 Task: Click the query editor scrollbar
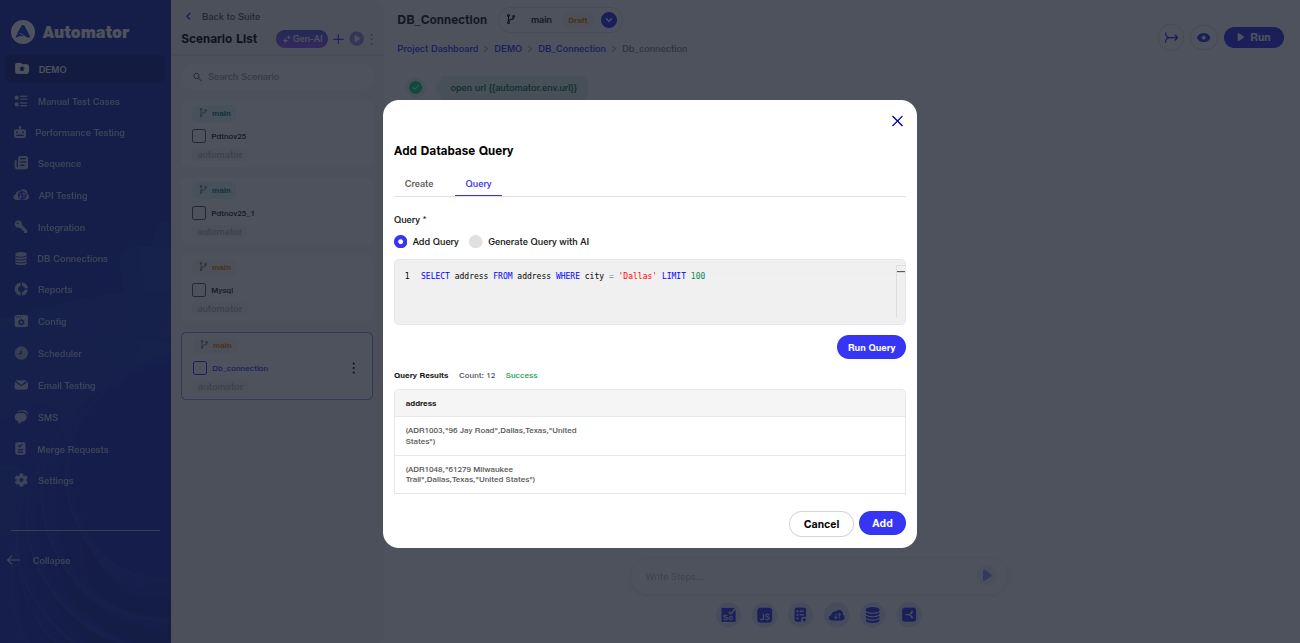[x=900, y=291]
